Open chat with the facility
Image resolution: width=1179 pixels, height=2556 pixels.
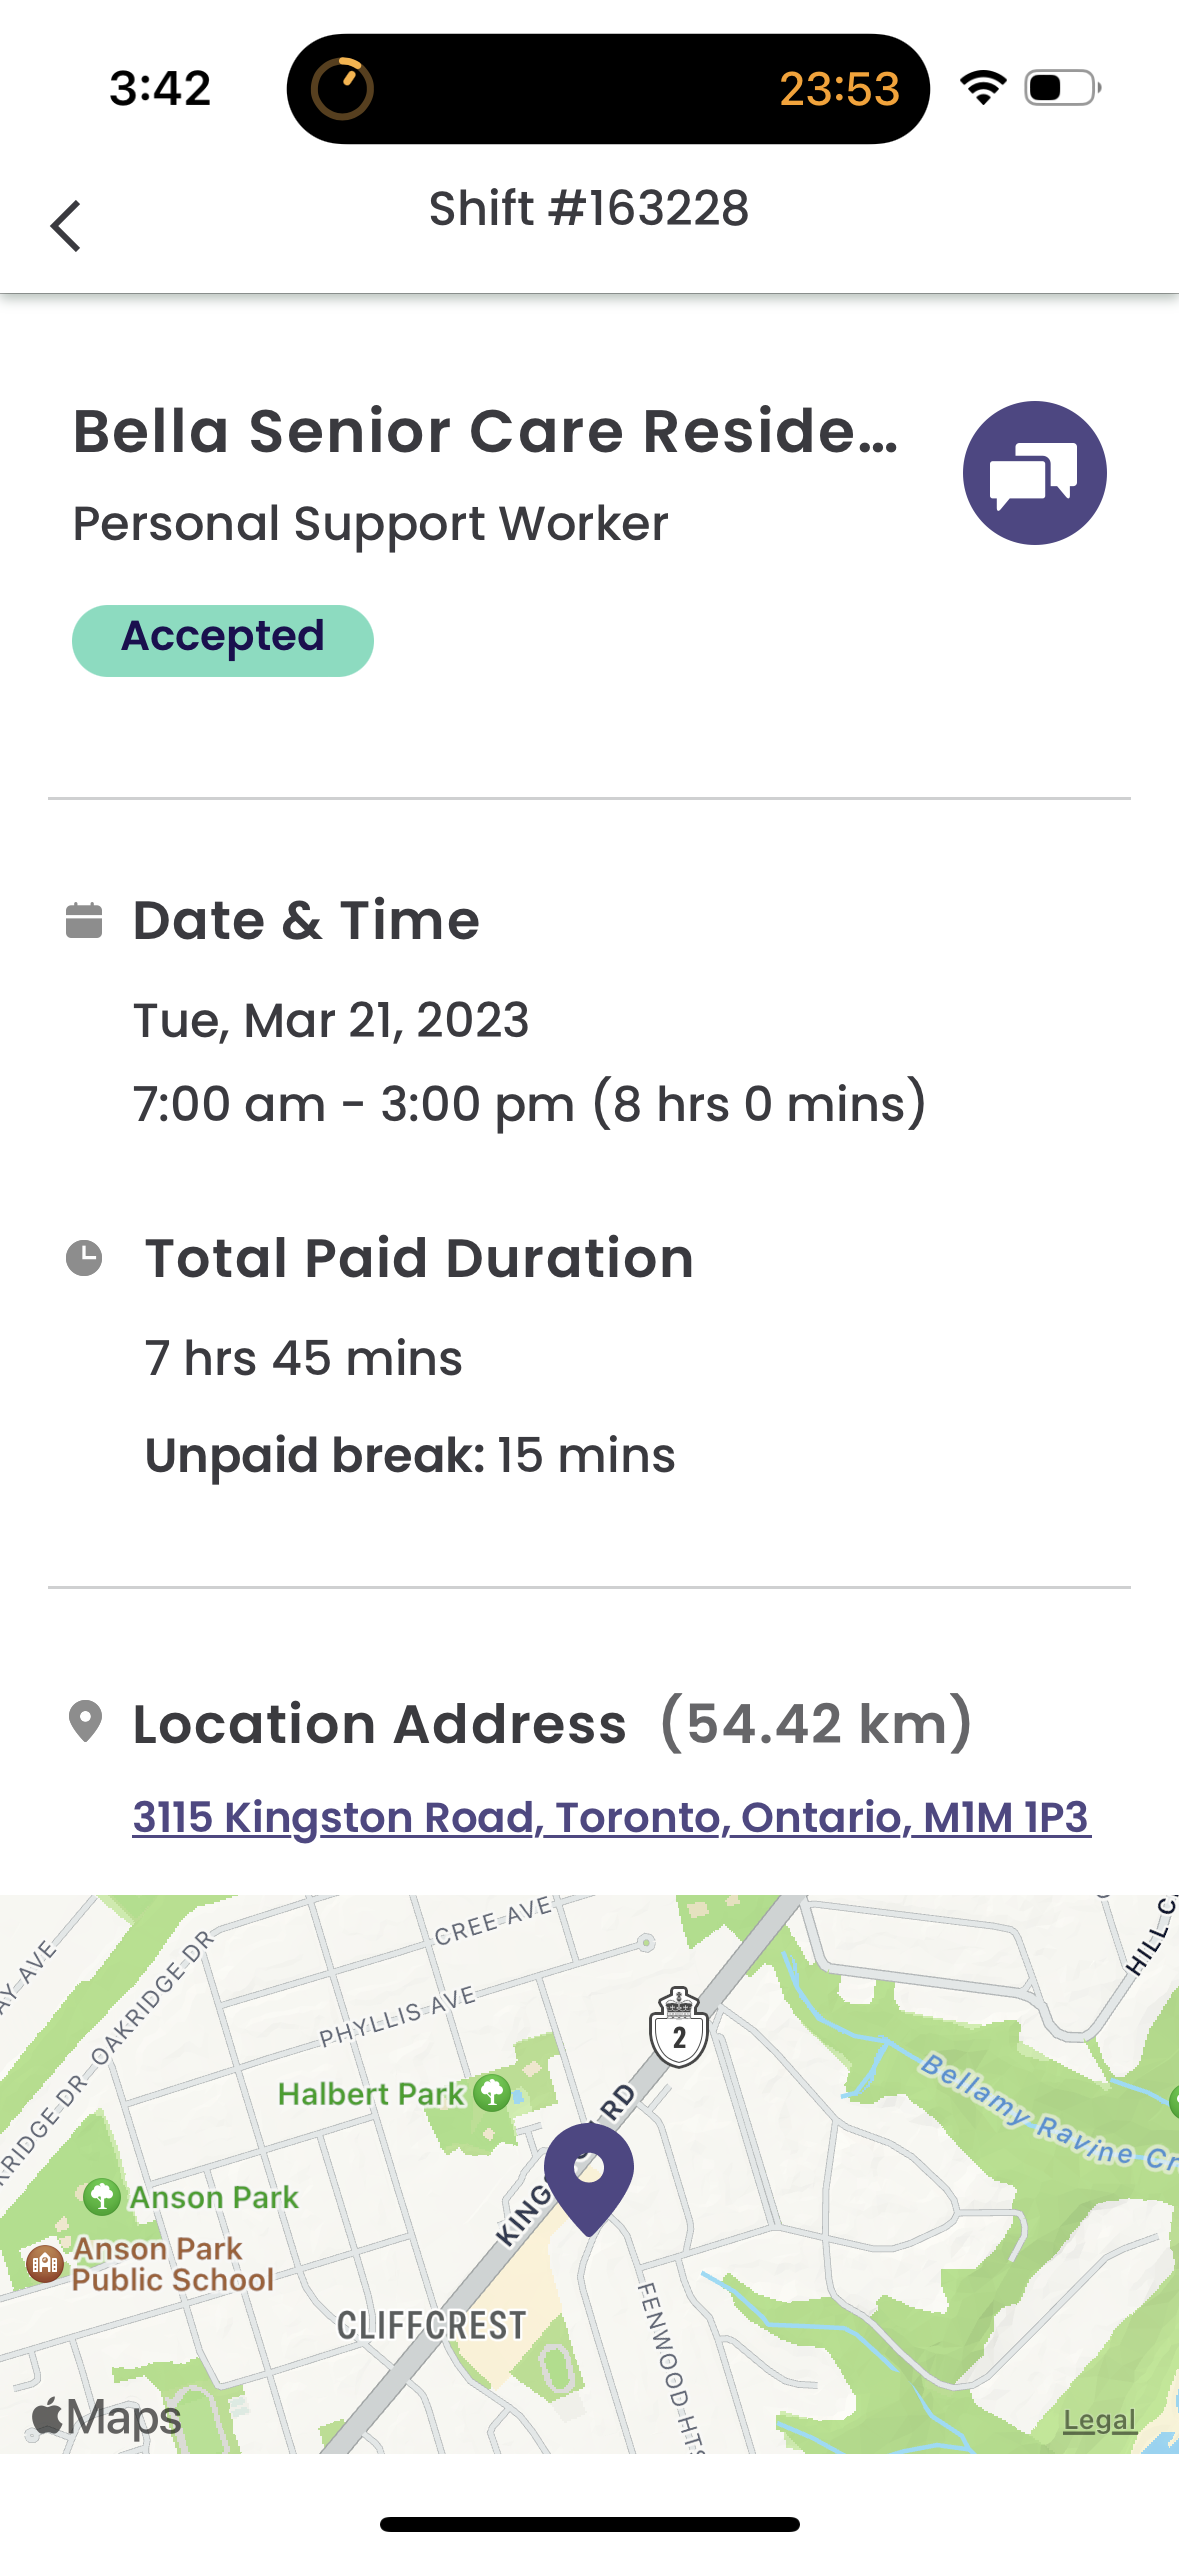coord(1034,473)
